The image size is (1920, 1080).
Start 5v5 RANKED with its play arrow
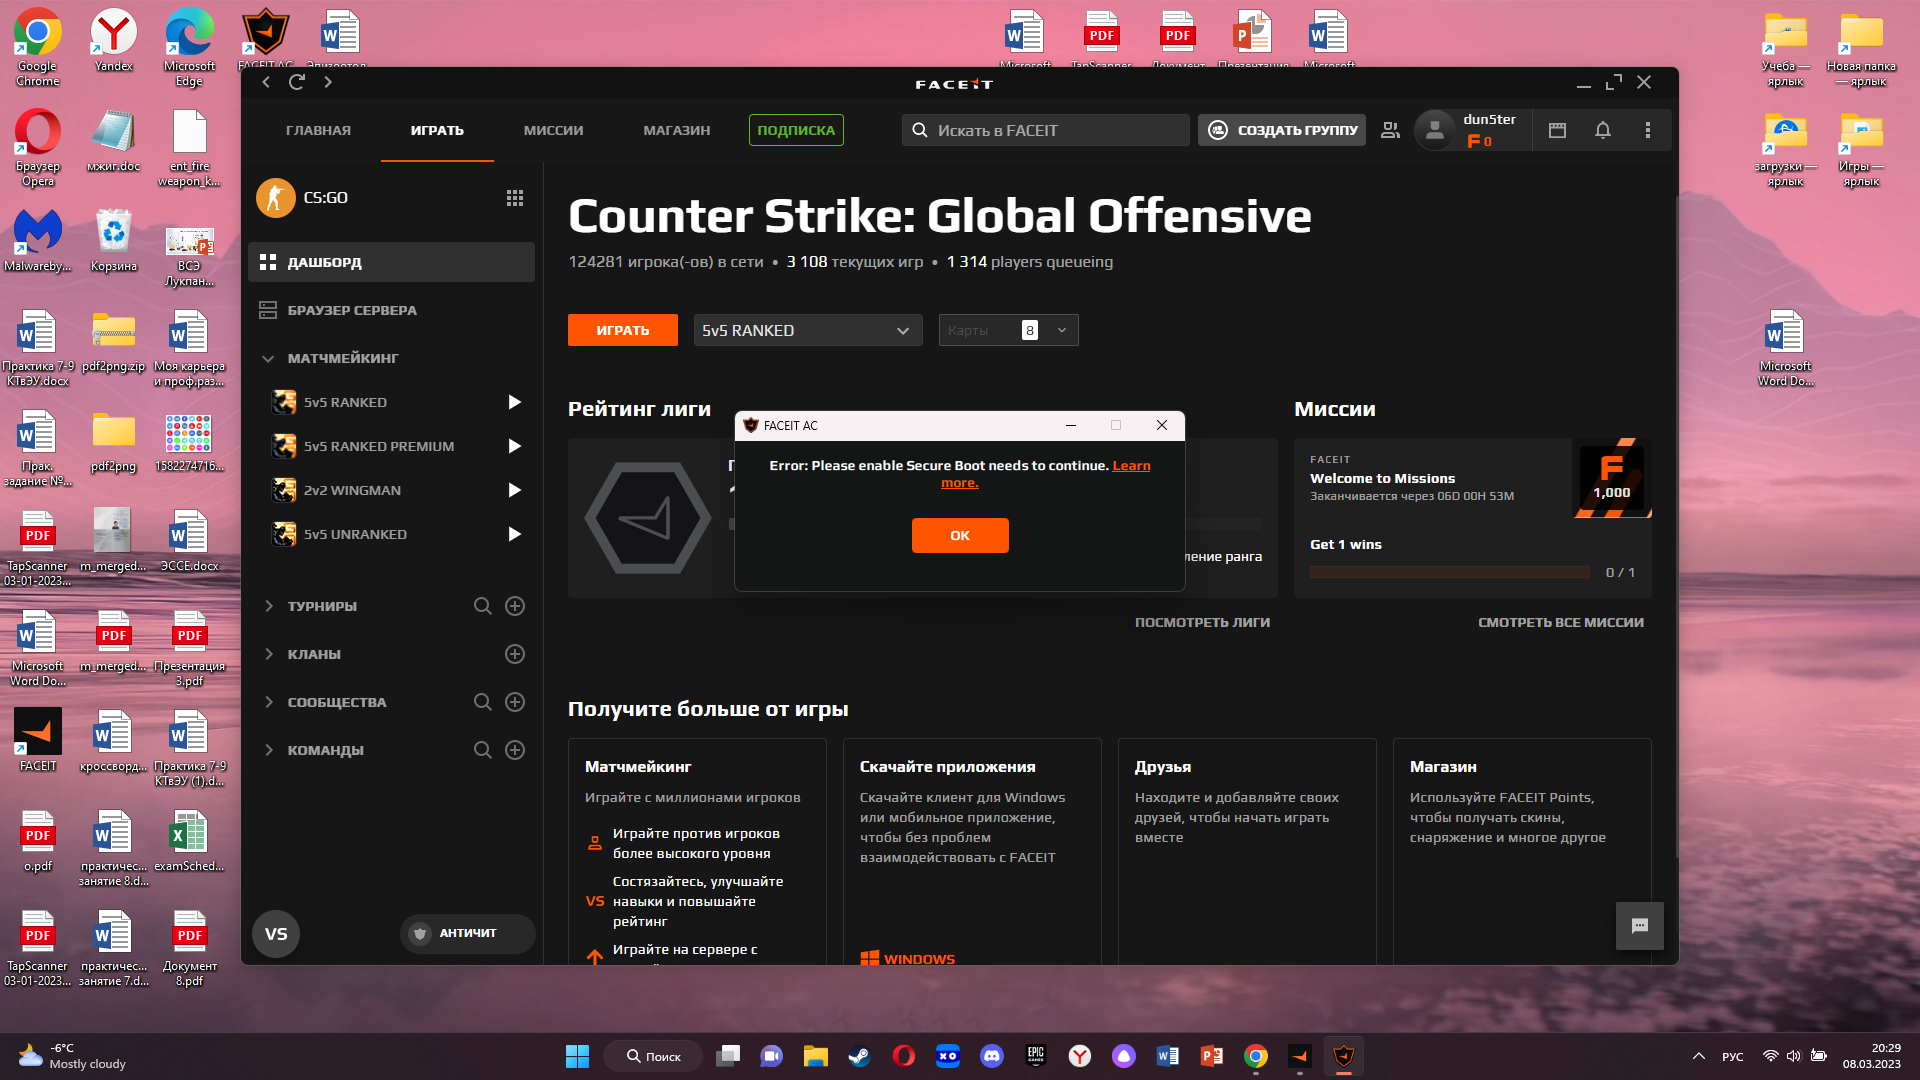(514, 402)
